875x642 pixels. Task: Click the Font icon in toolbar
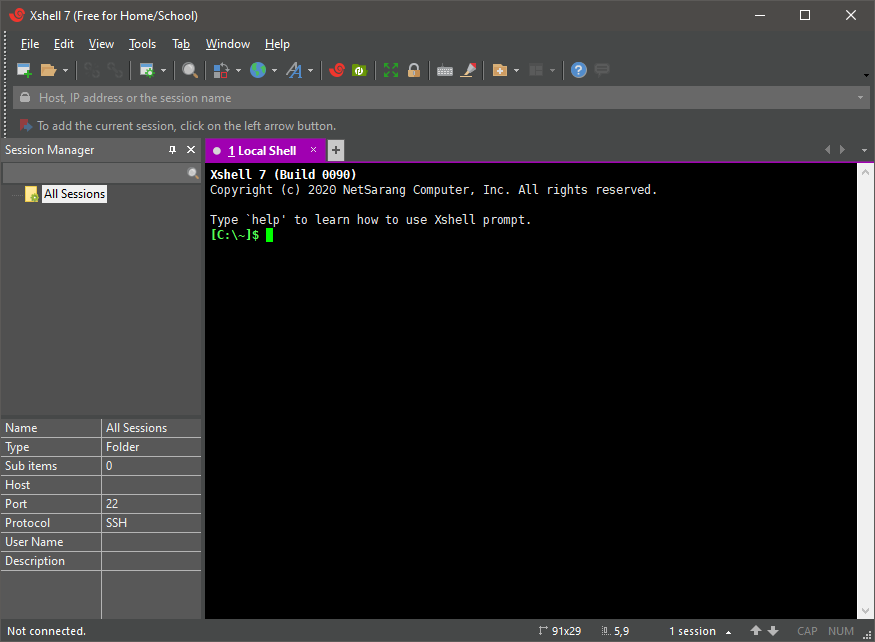coord(294,70)
